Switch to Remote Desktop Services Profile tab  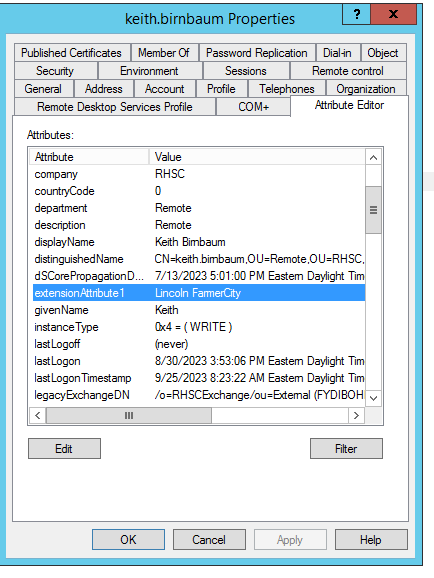(115, 107)
